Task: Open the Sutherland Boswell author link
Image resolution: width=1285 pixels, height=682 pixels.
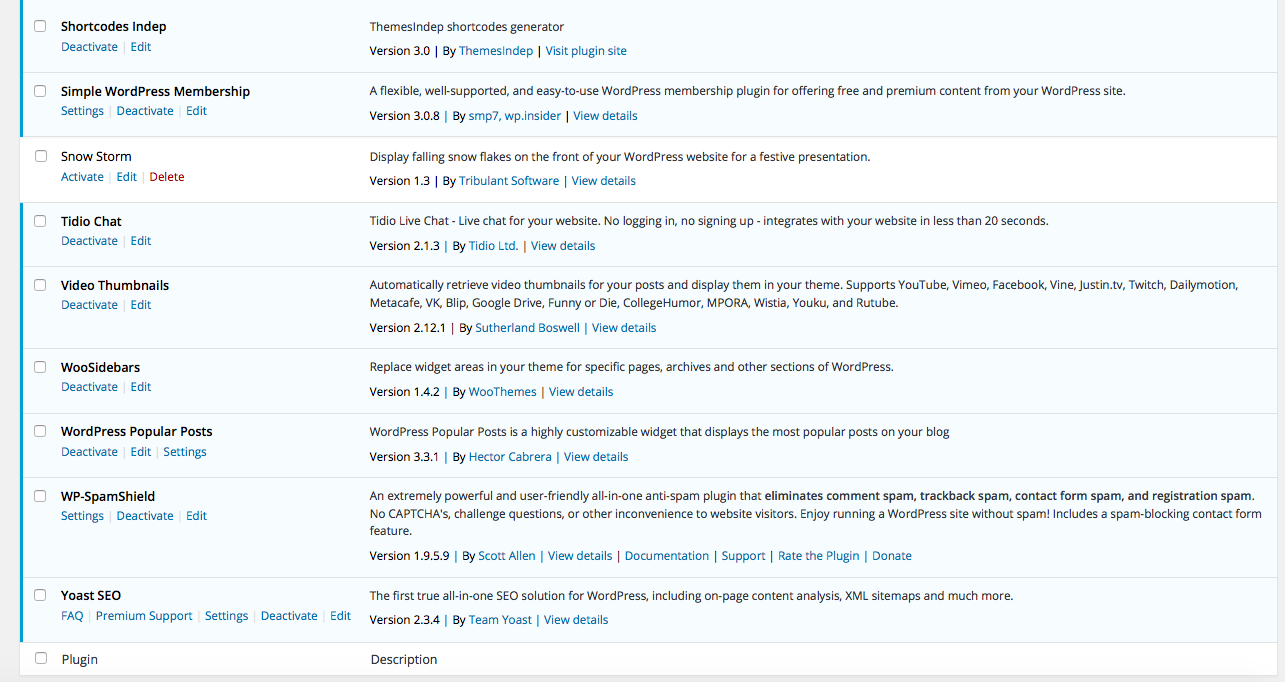Action: click(528, 328)
